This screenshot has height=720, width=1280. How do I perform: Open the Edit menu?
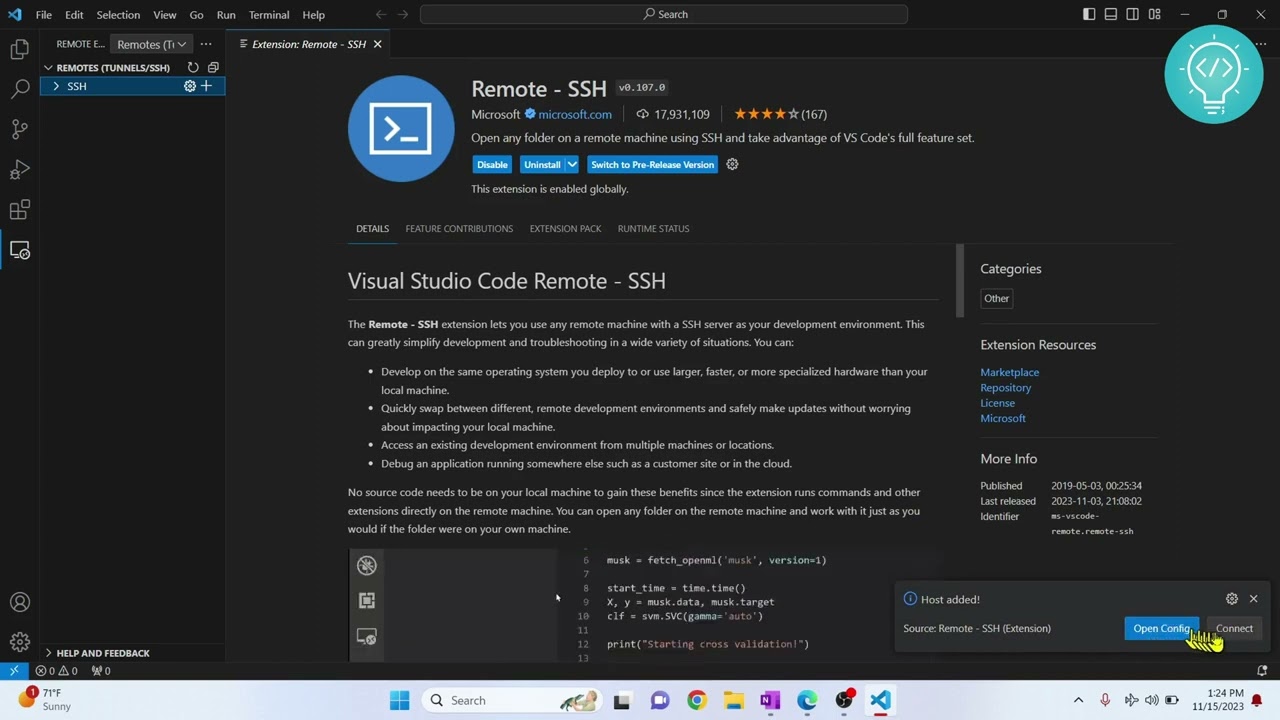coord(74,15)
